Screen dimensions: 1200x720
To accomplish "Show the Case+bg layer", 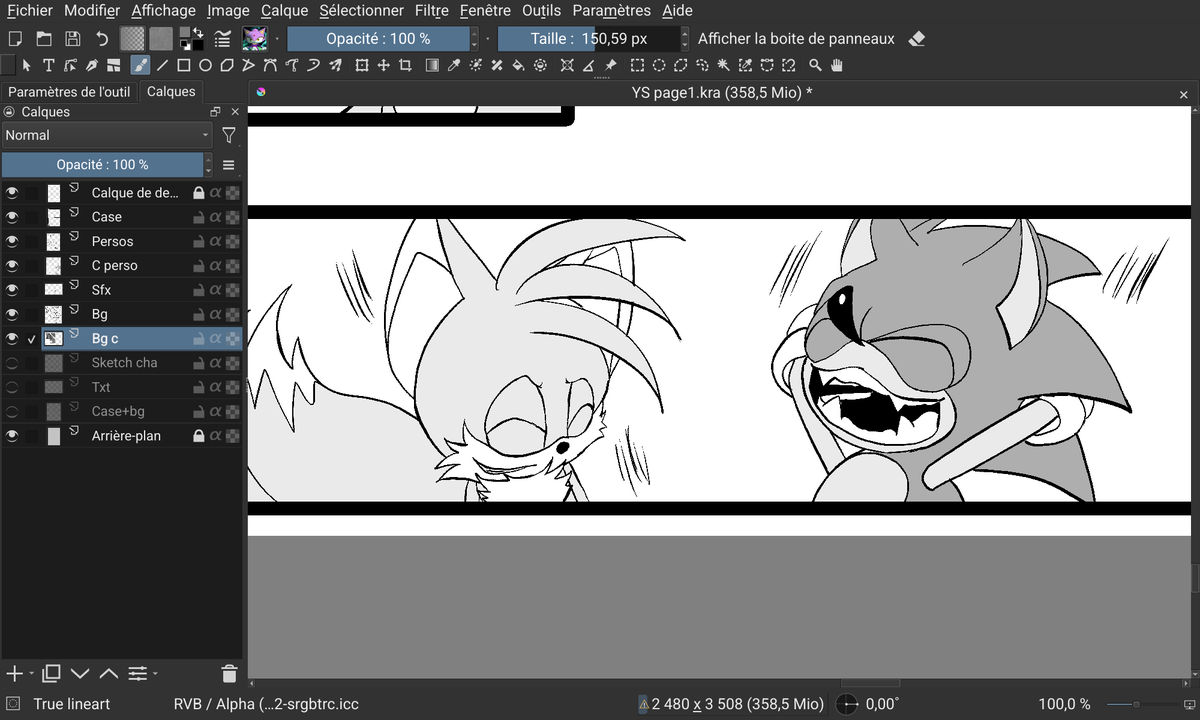I will coord(12,411).
